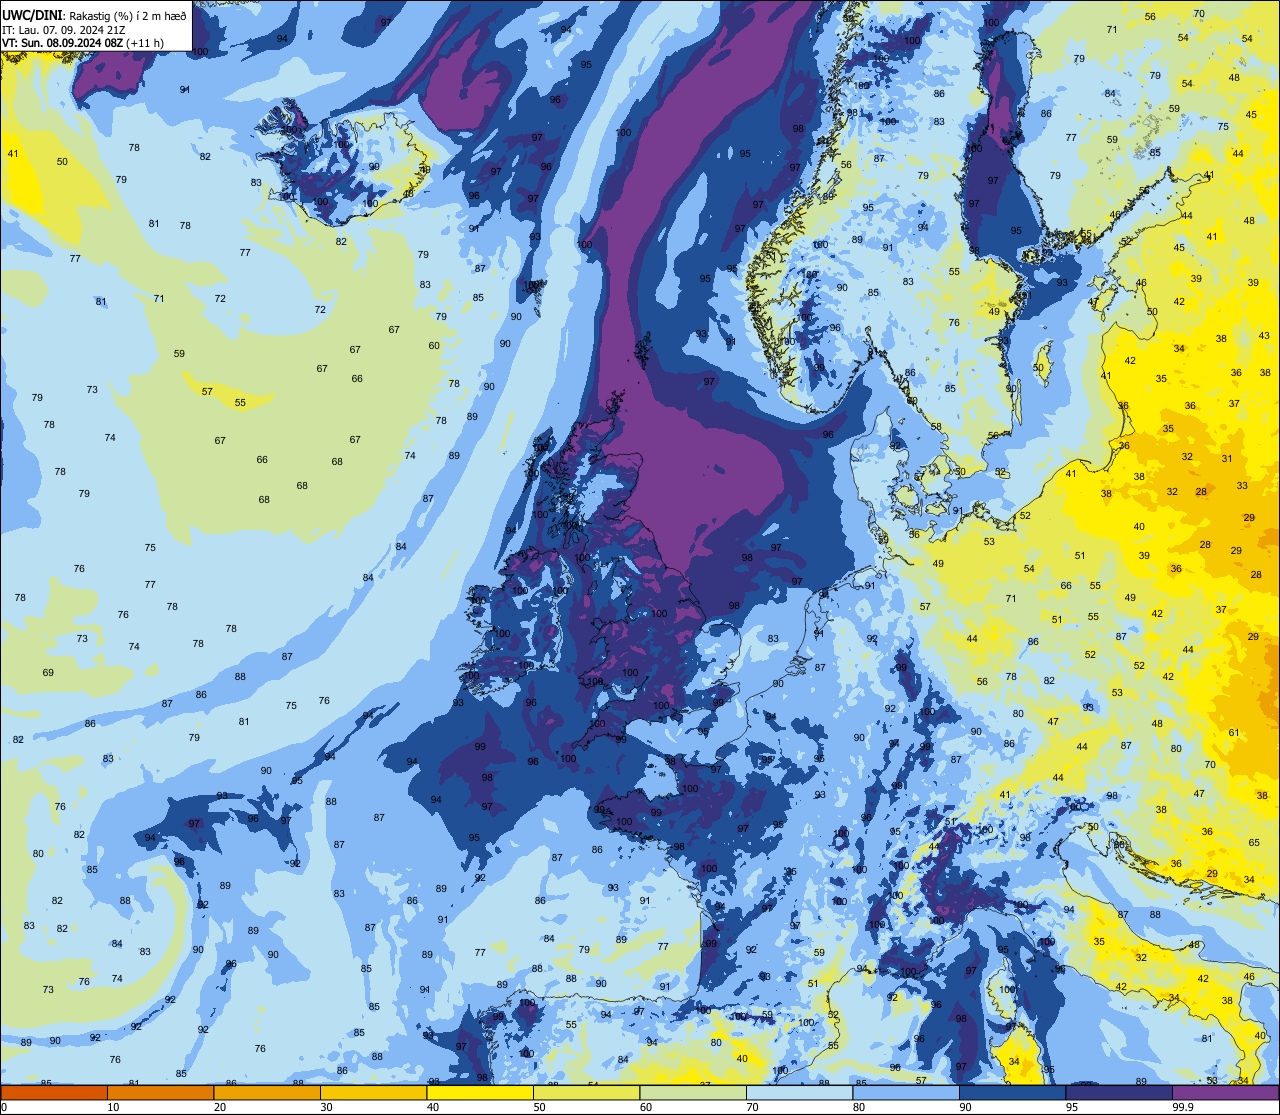Click the 60–70% yellow-green legend swatch
Screen dimensions: 1280x1115
(693, 1093)
